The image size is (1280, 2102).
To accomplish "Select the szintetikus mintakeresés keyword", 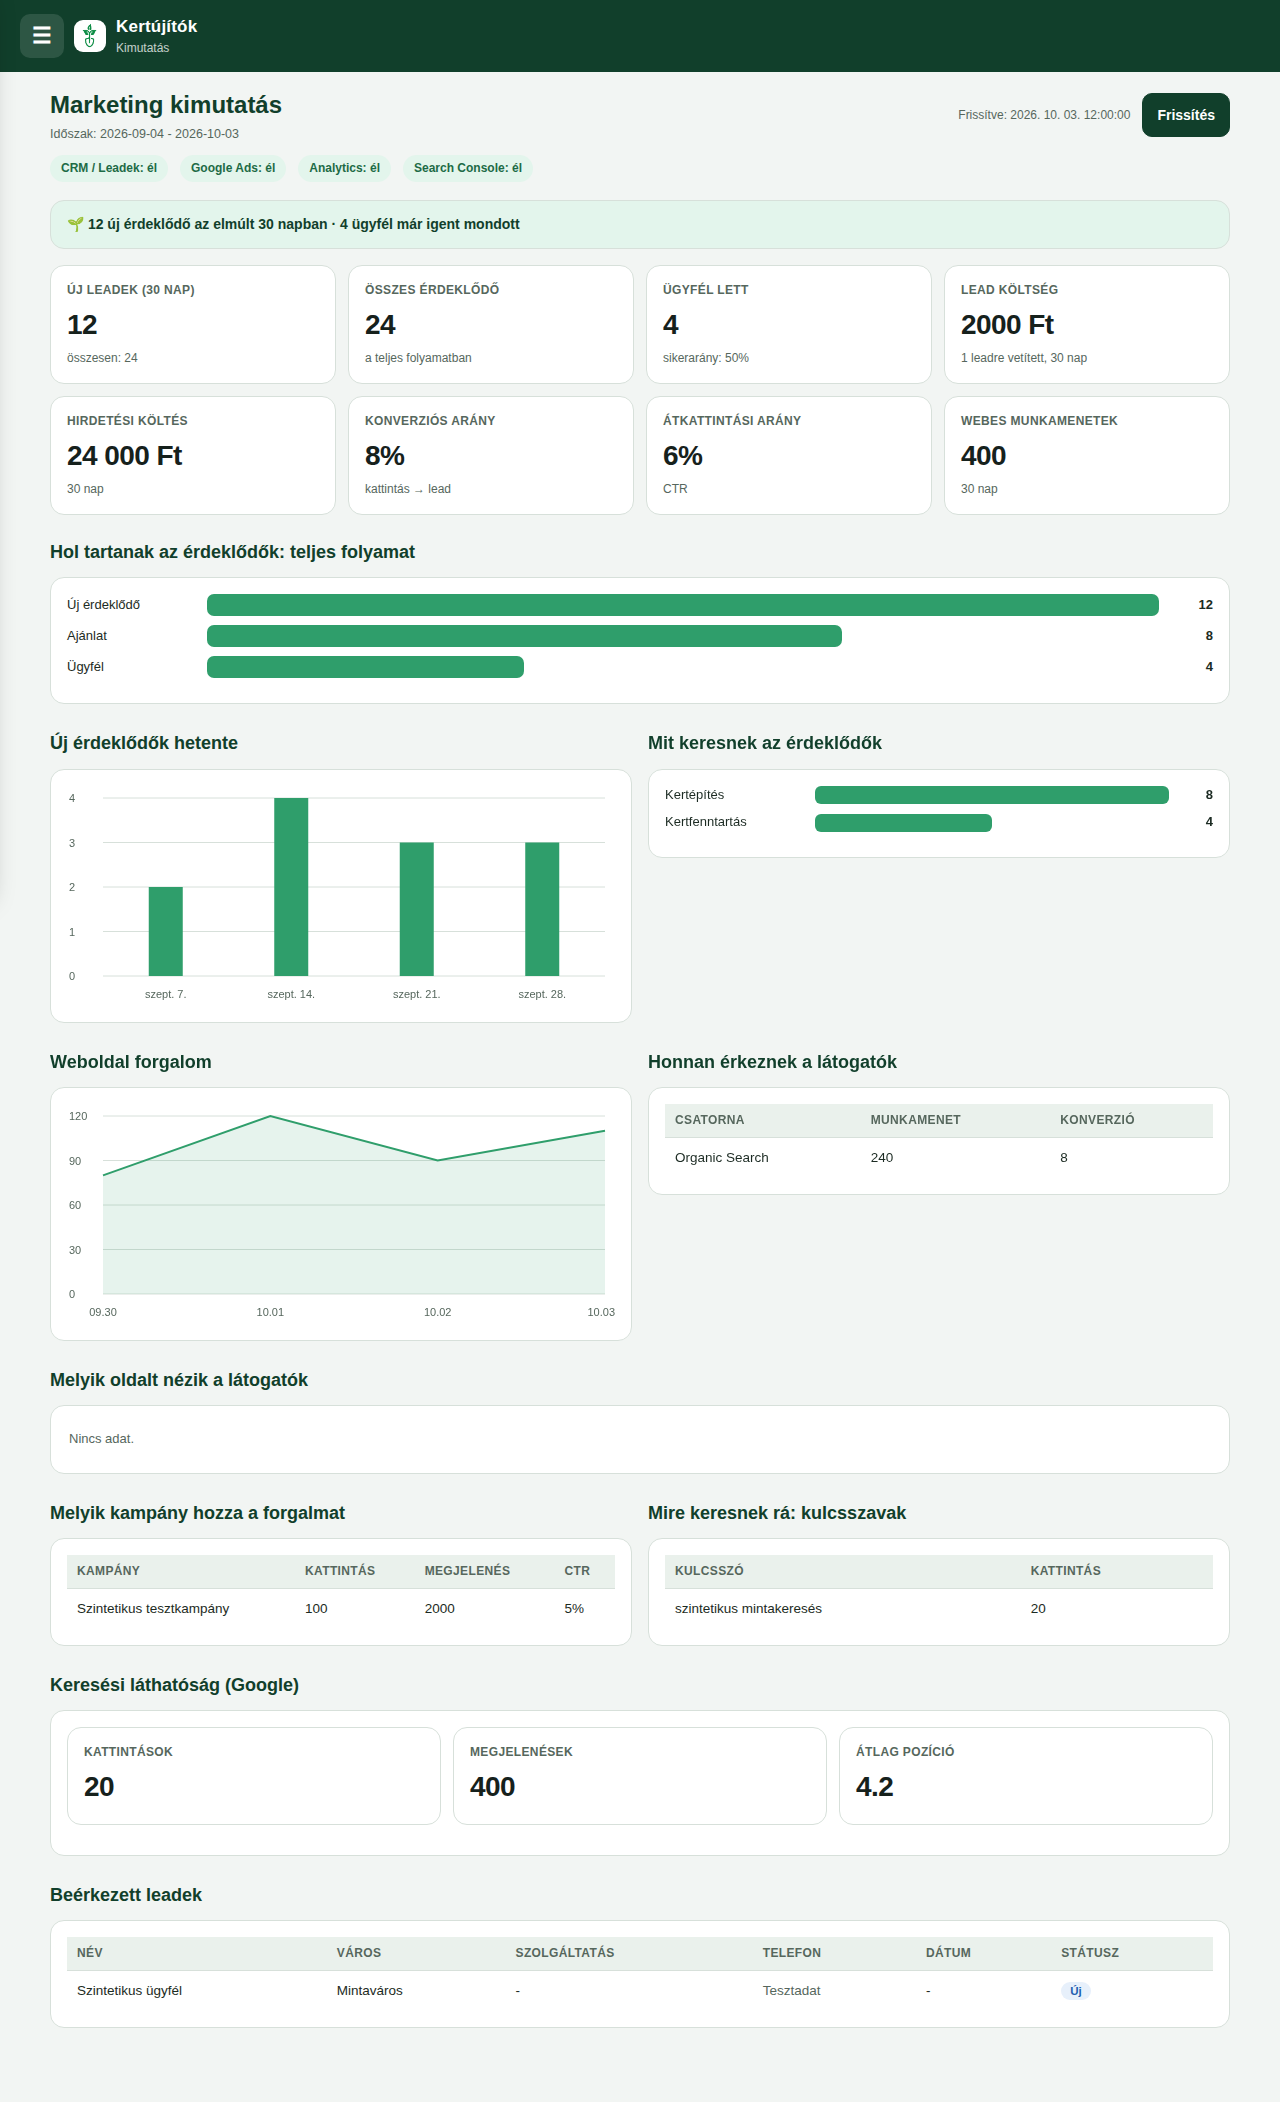I will (748, 1609).
